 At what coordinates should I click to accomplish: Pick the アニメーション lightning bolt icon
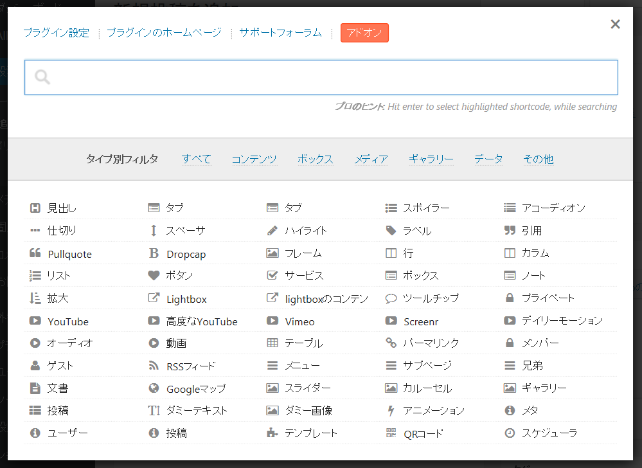coord(391,411)
